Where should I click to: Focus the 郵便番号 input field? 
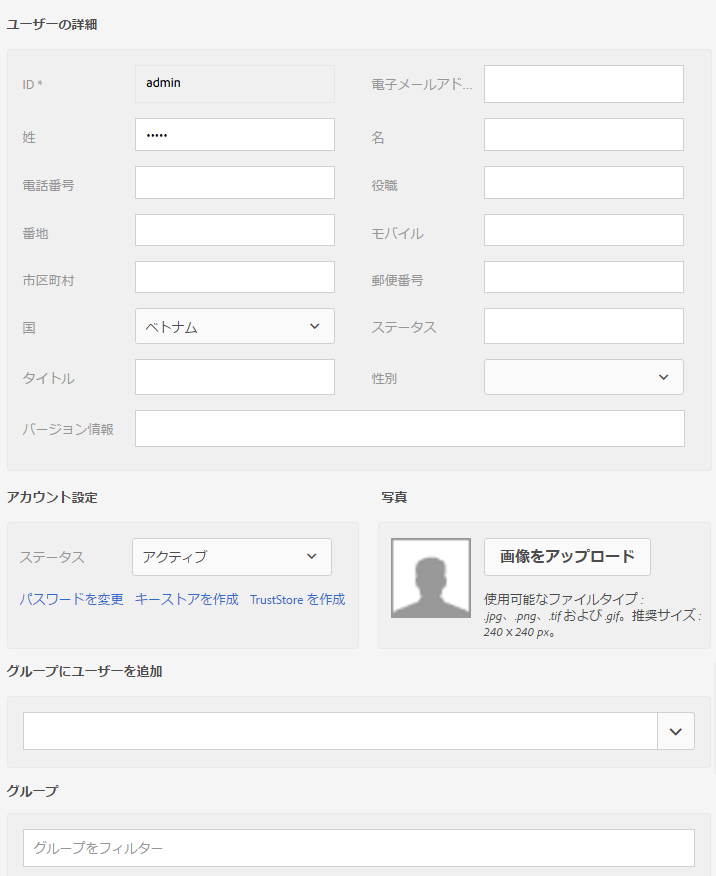click(583, 277)
